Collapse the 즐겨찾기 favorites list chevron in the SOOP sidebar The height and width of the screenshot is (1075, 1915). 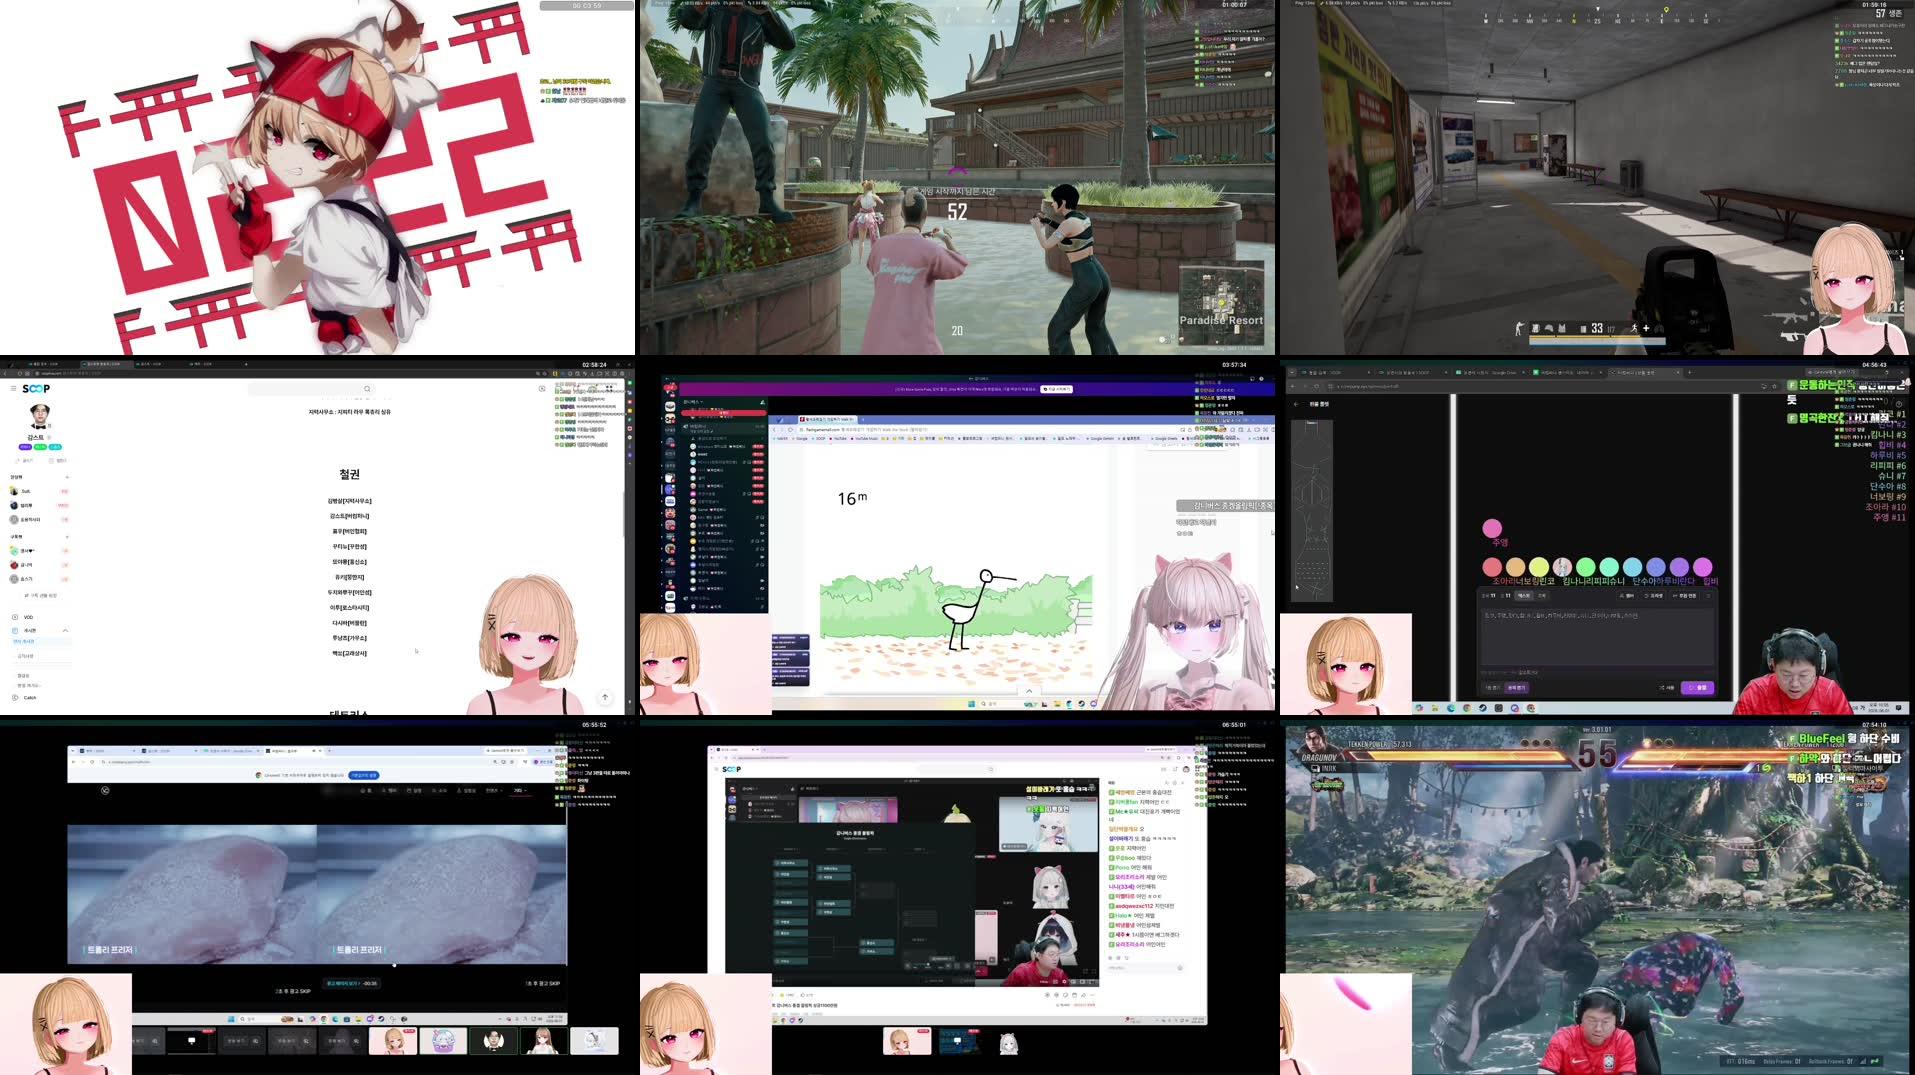click(x=67, y=477)
